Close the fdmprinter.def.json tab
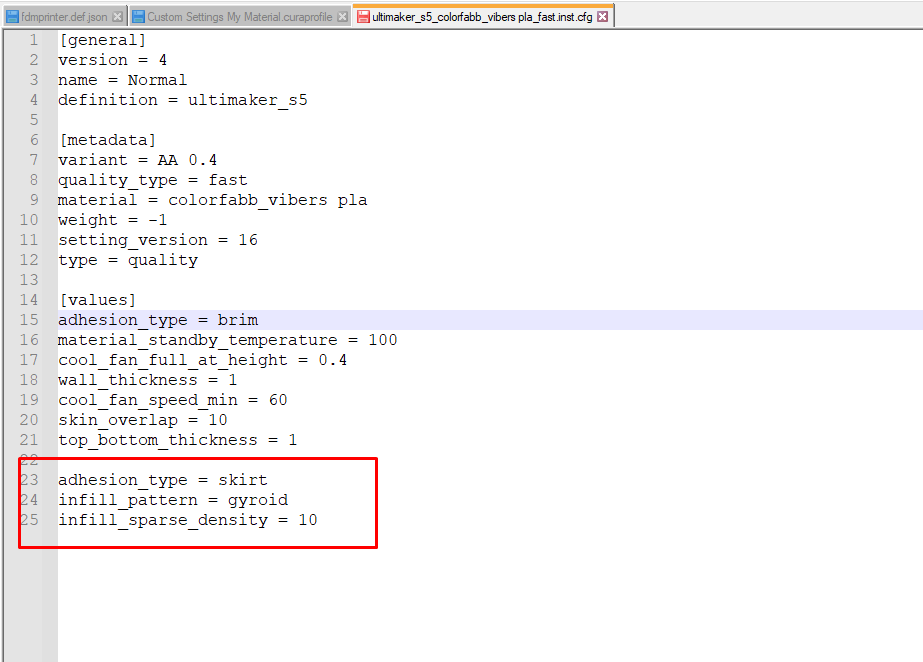Screen dimensions: 923x662 118,17
